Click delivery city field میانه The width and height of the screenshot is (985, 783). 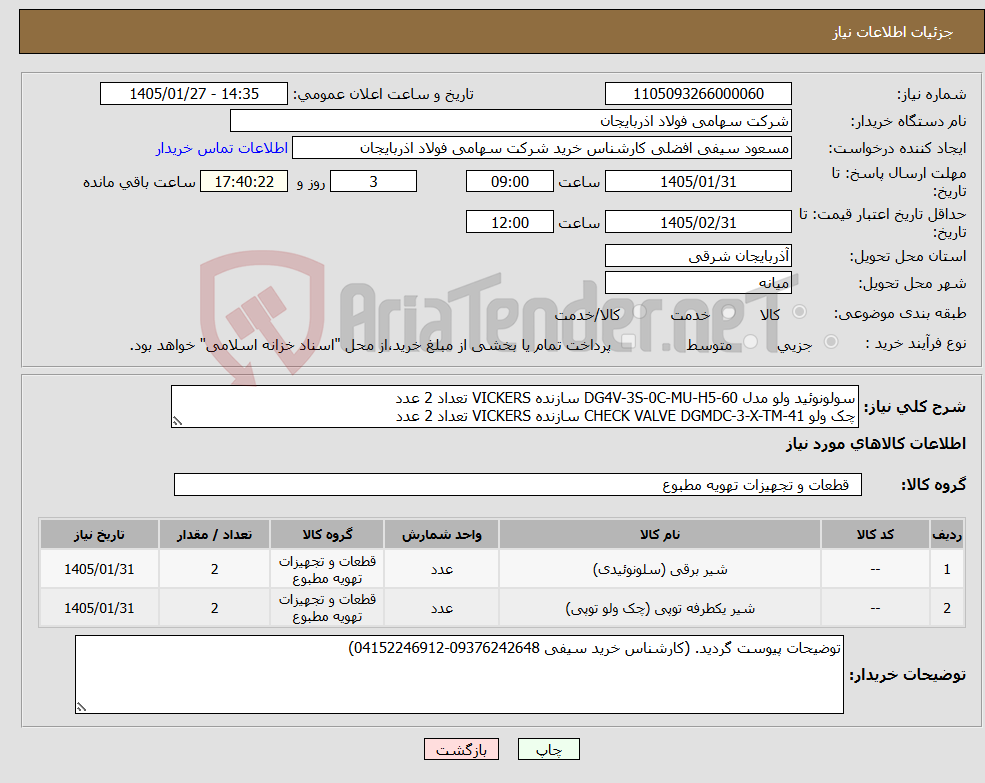[698, 283]
